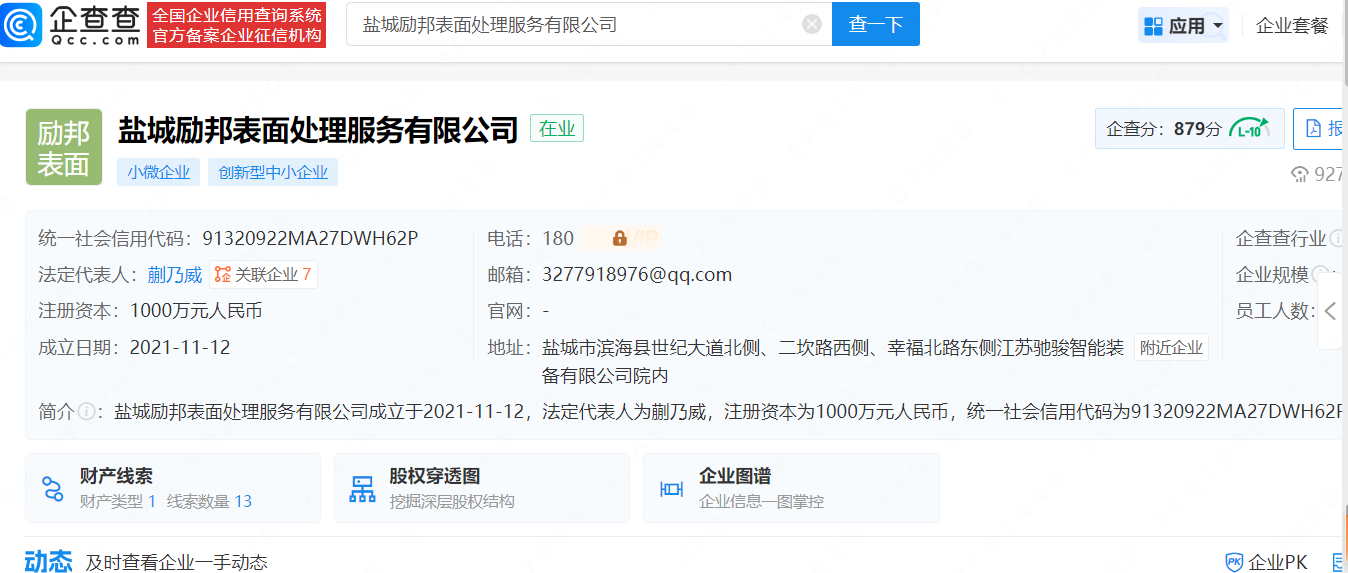Click the 财产线索 card icon
The width and height of the screenshot is (1348, 573).
[52, 489]
